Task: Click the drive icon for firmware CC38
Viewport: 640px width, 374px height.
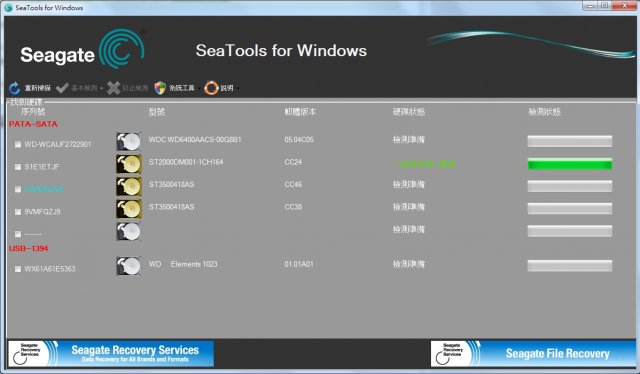Action: click(129, 209)
